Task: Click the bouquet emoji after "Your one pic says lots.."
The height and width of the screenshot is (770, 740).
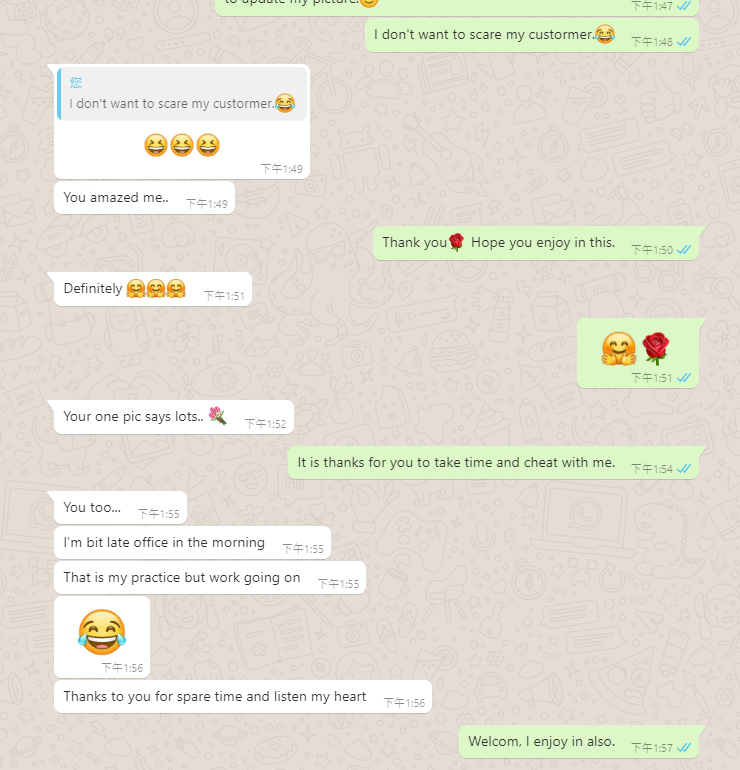Action: tap(218, 415)
